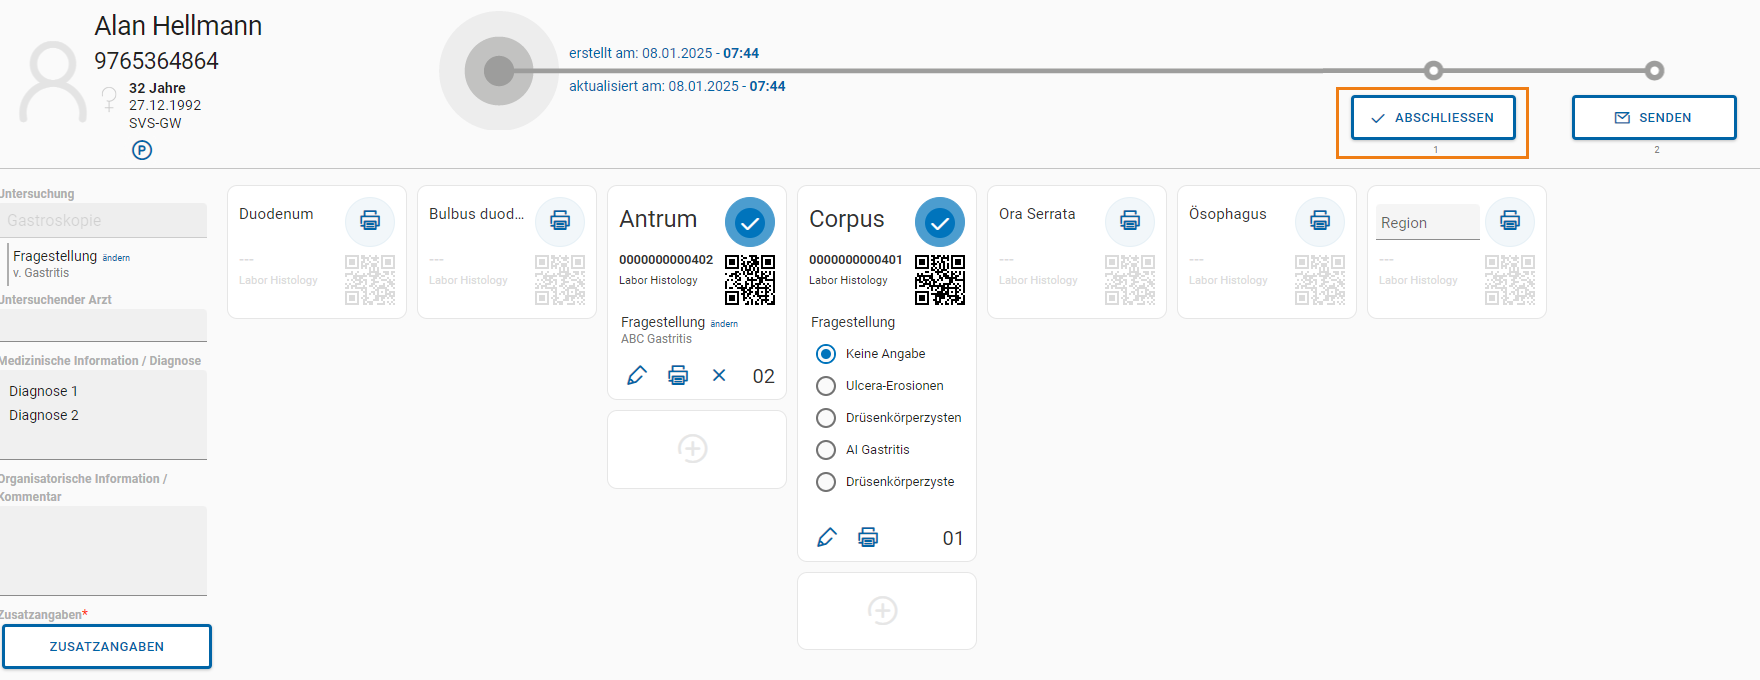
Task: Click the ABC Gastritis text in Antrum
Action: click(656, 339)
